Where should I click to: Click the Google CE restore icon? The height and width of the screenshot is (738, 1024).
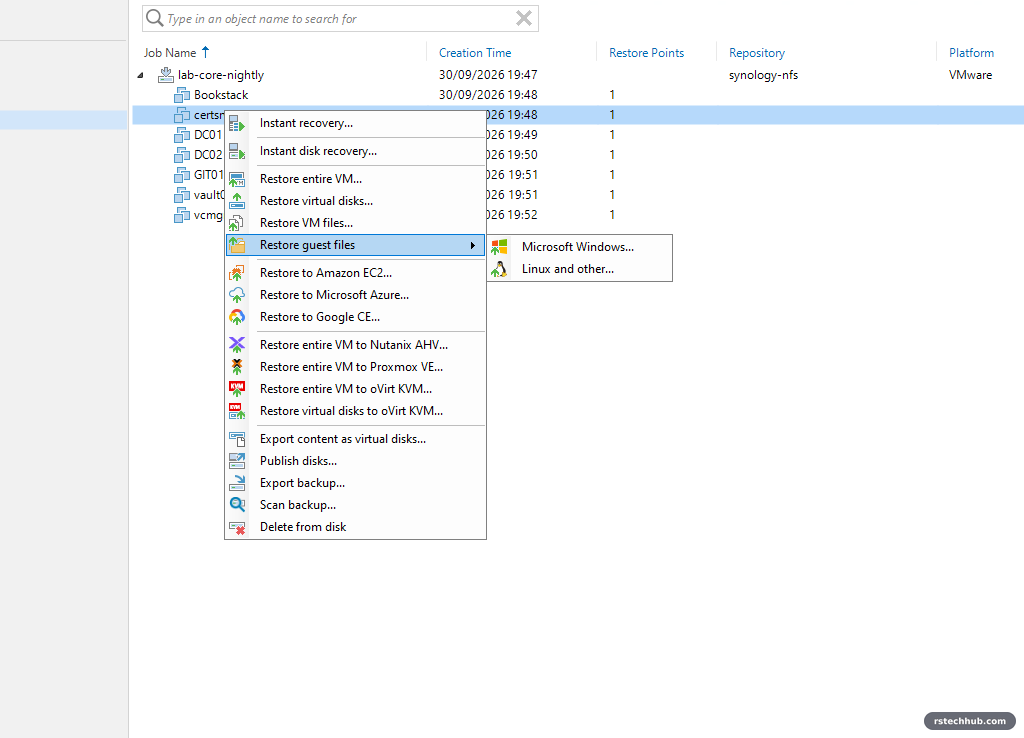click(x=237, y=317)
